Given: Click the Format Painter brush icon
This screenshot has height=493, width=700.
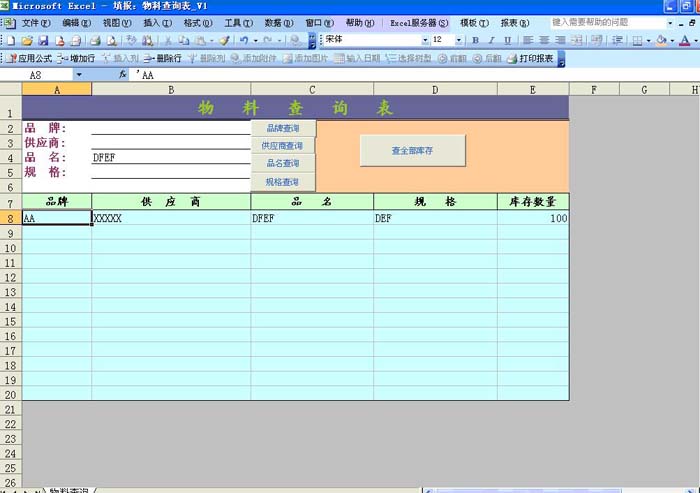Looking at the screenshot, I should point(224,40).
